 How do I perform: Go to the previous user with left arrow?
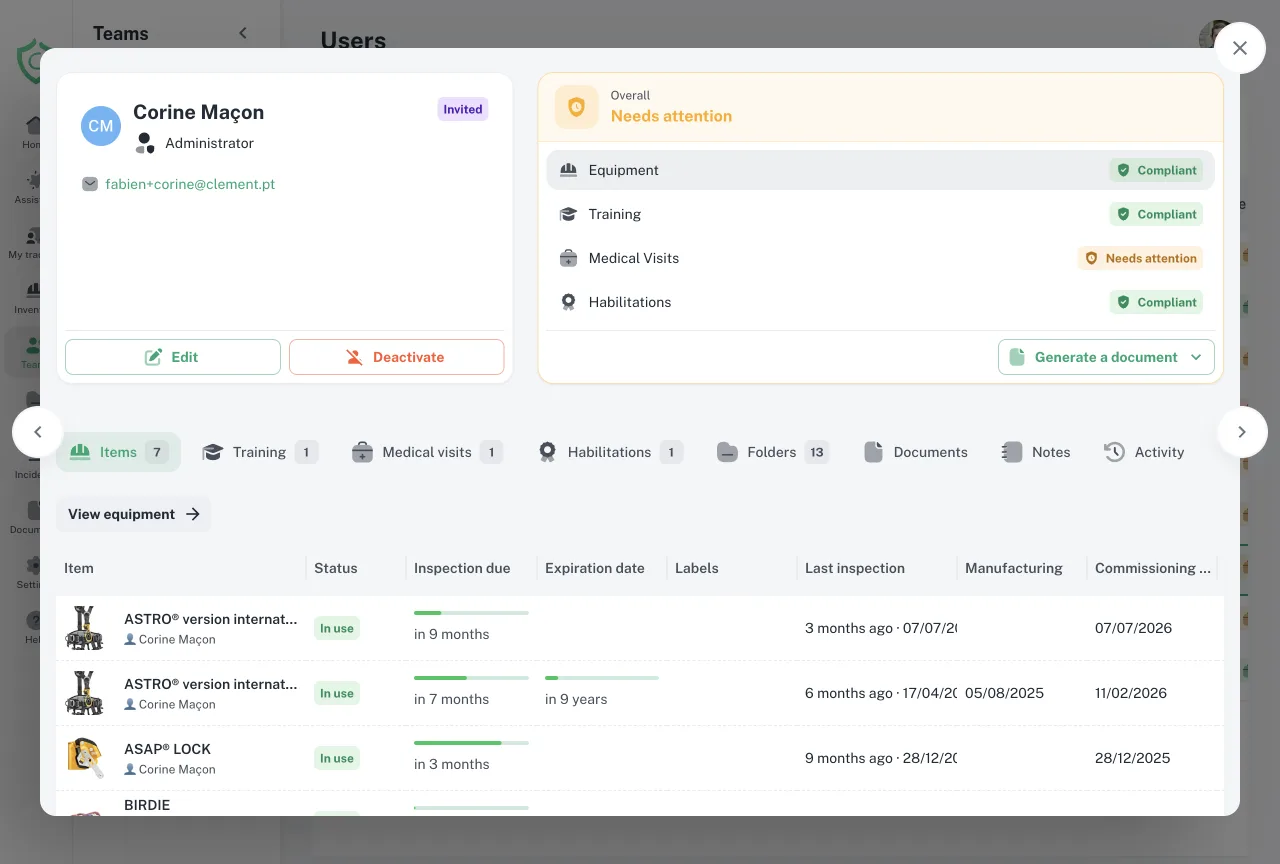[38, 432]
